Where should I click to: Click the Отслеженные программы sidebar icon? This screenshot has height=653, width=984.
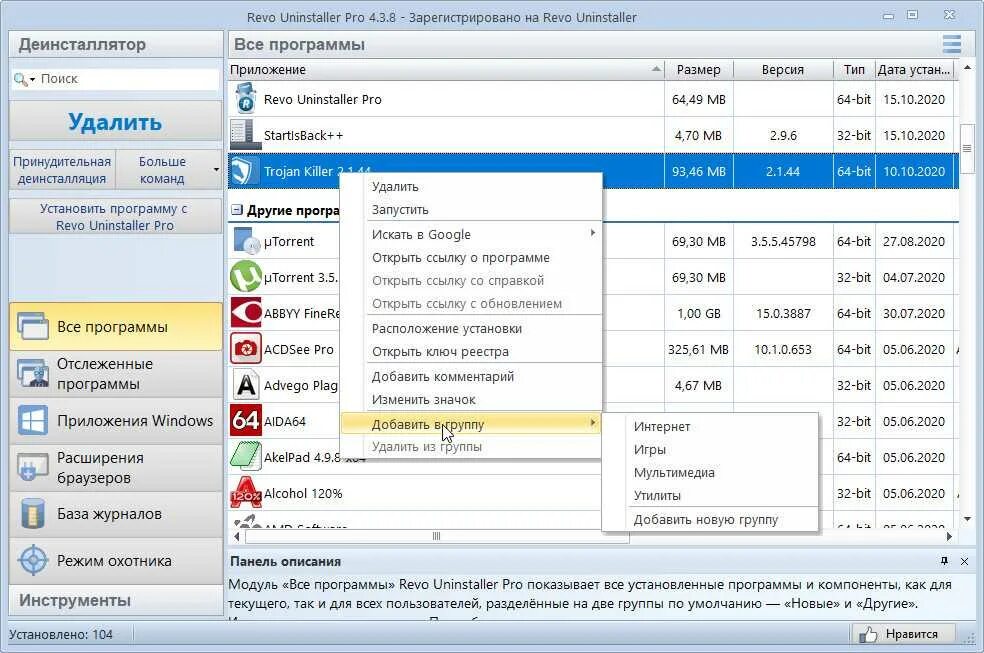[x=33, y=373]
